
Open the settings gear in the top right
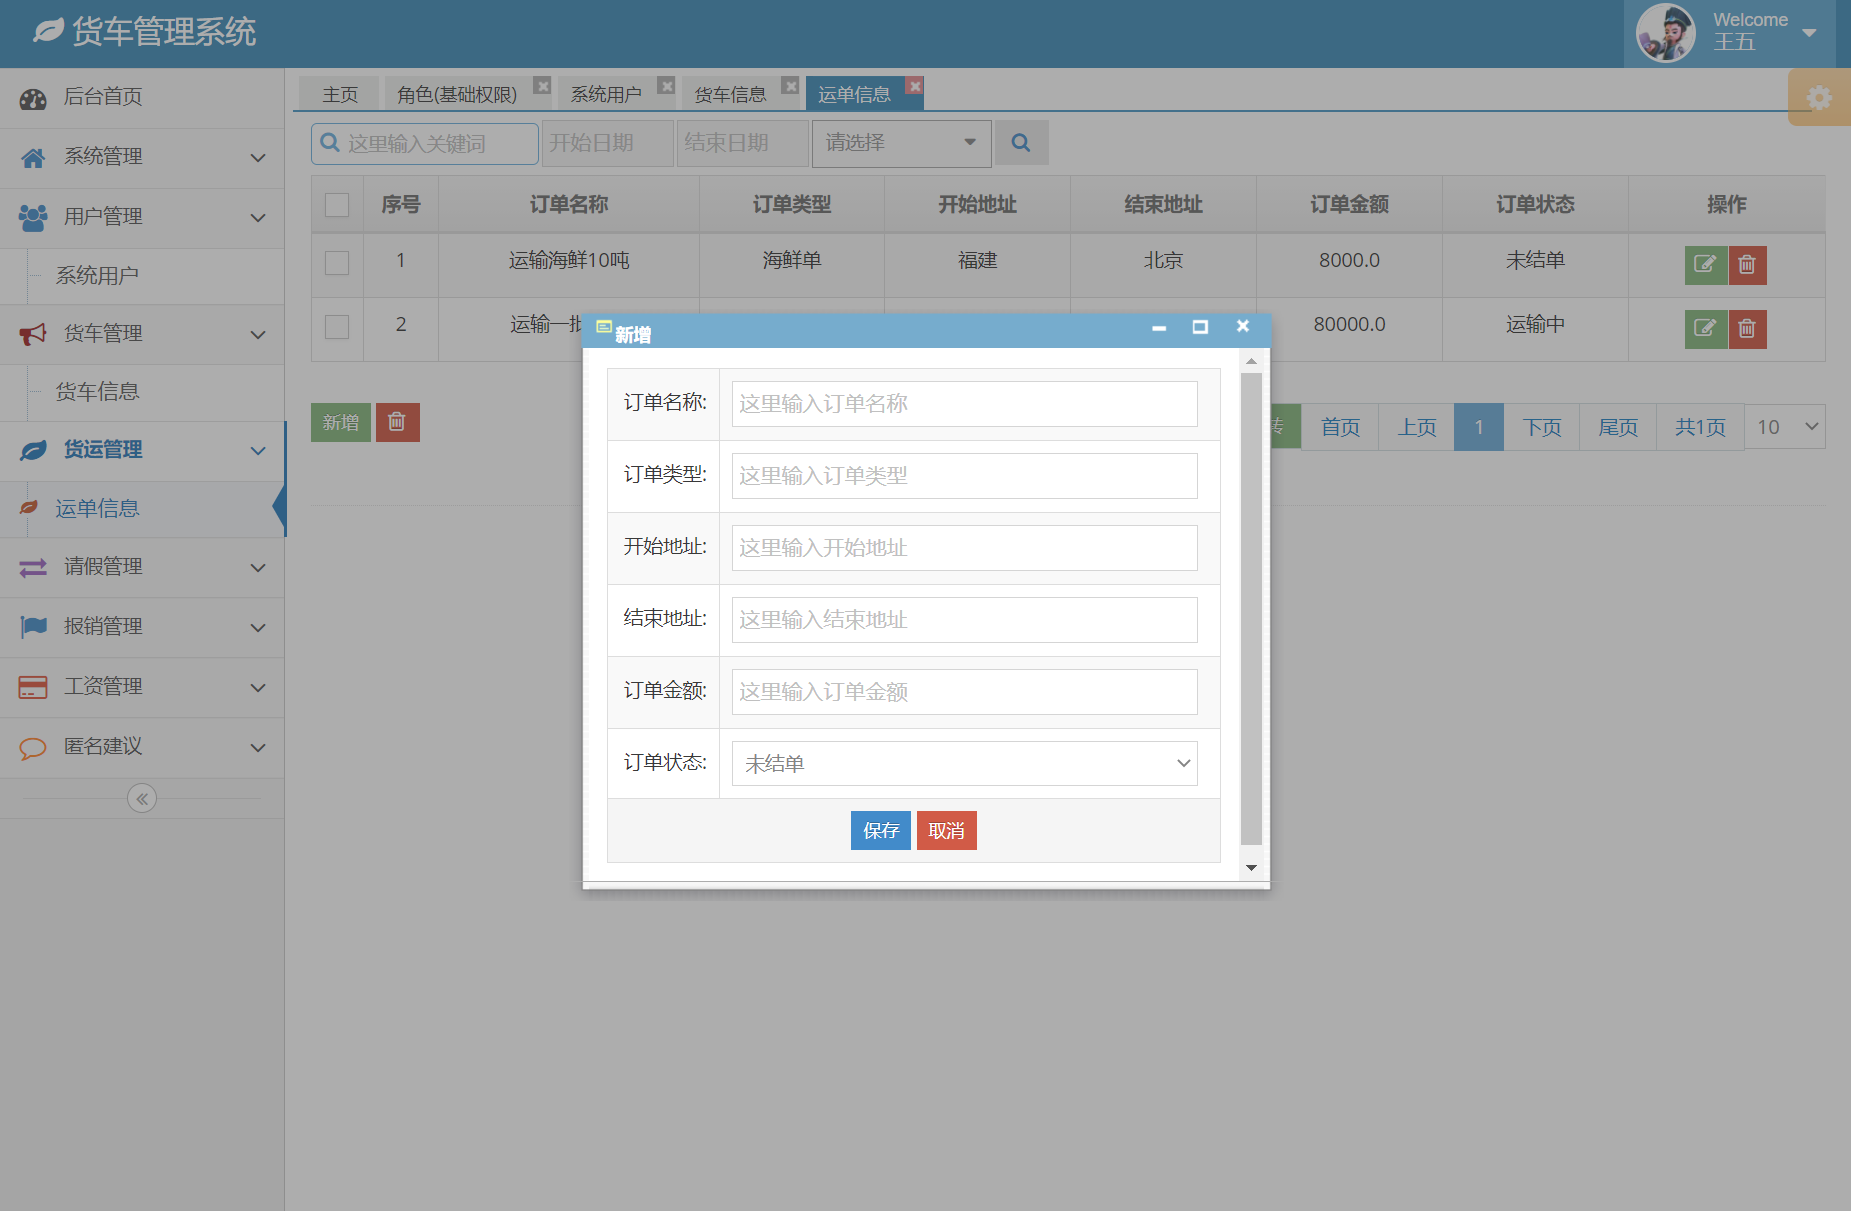pos(1819,97)
